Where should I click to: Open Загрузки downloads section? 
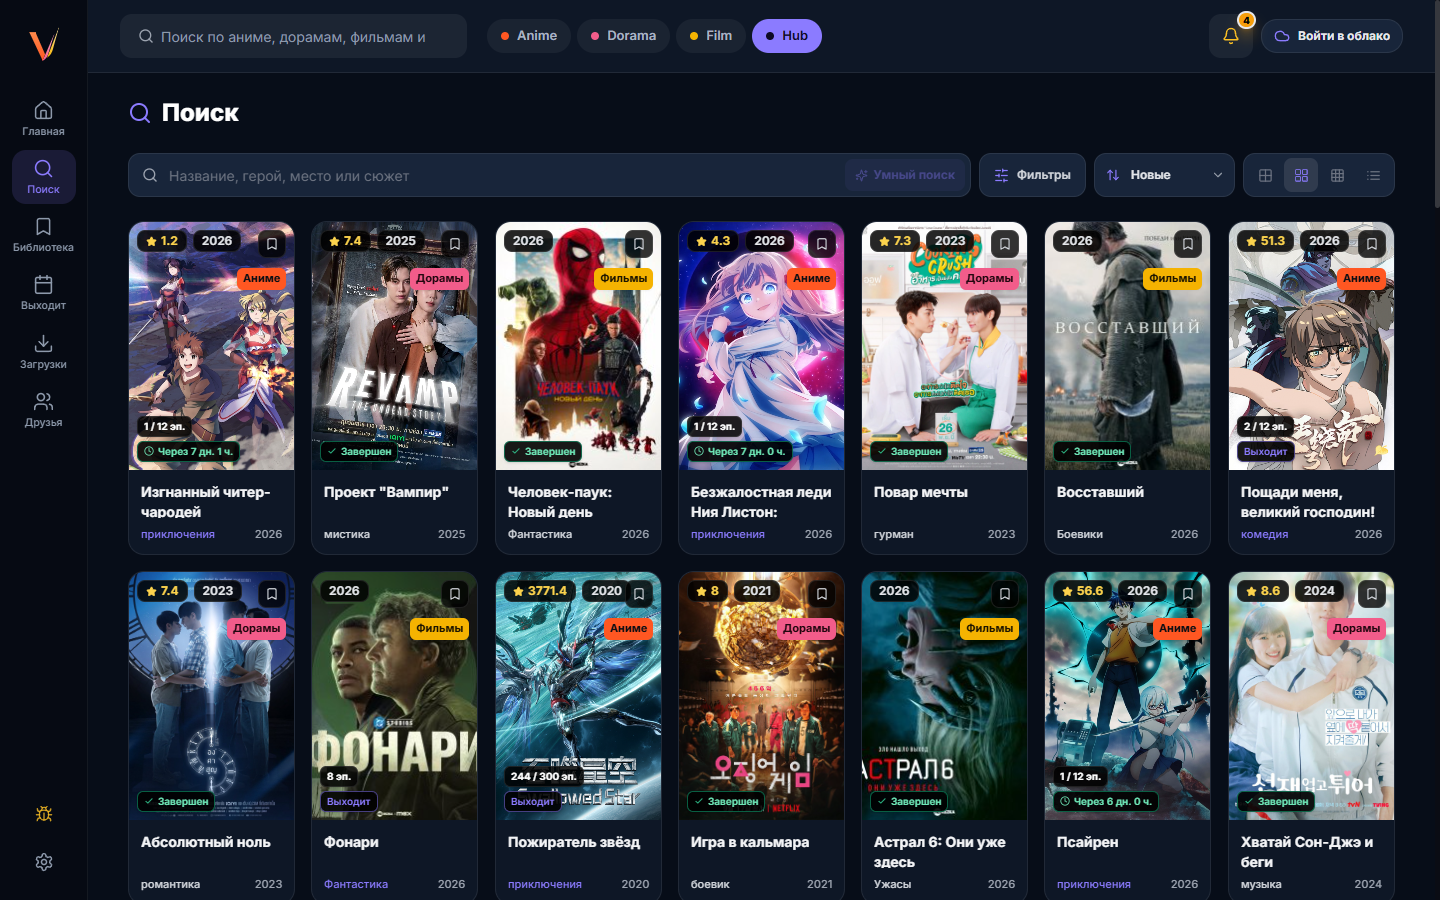(x=43, y=352)
